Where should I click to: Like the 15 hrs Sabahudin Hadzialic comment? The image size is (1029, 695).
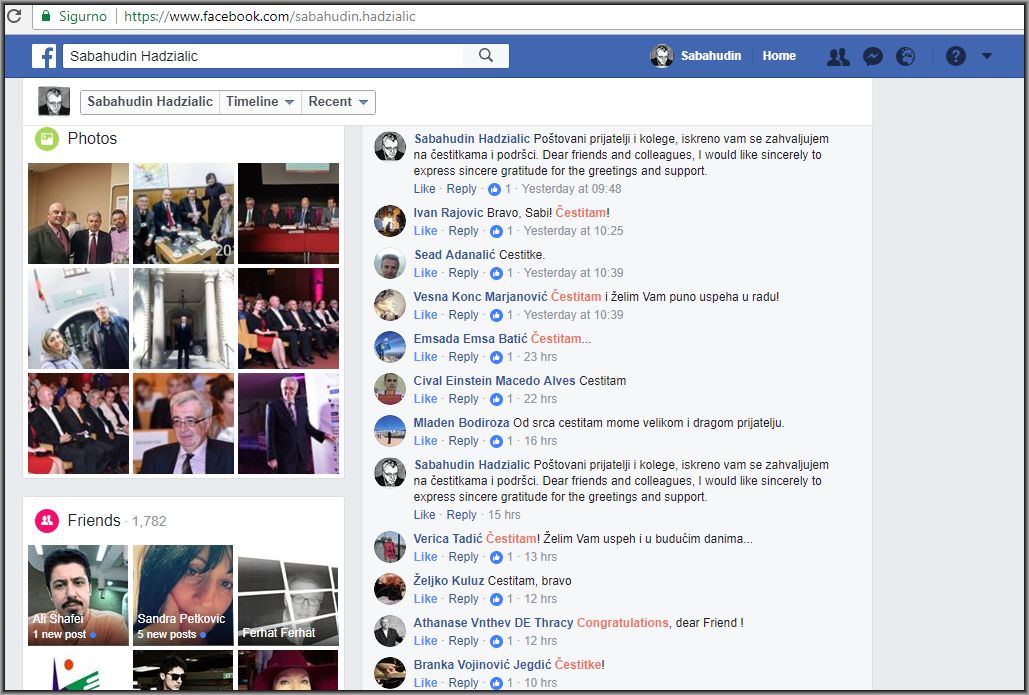tap(424, 515)
